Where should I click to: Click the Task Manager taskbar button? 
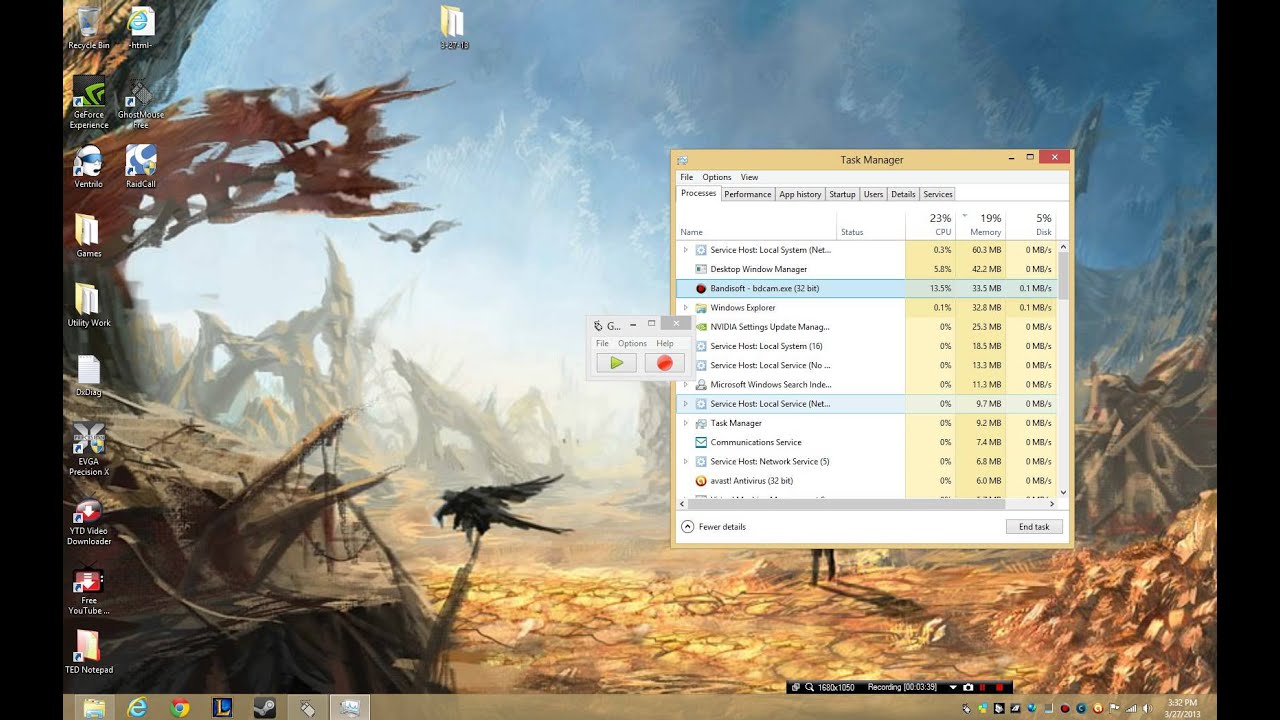(350, 707)
